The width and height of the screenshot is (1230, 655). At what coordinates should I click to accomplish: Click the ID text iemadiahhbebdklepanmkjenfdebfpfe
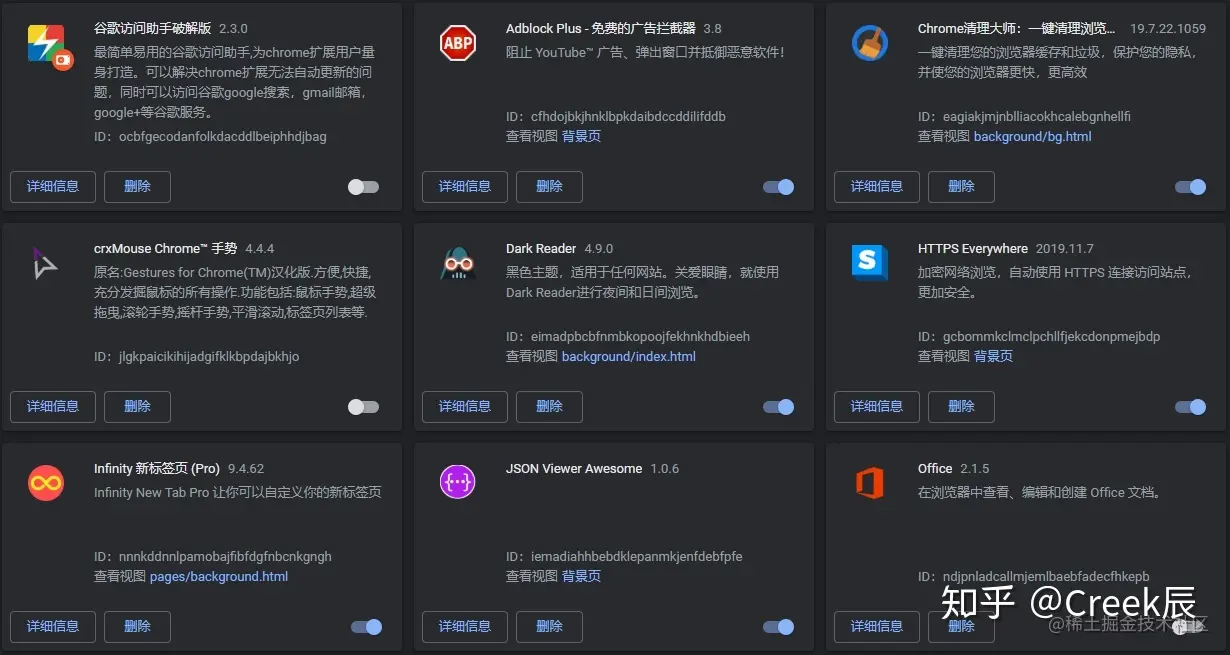[x=637, y=556]
